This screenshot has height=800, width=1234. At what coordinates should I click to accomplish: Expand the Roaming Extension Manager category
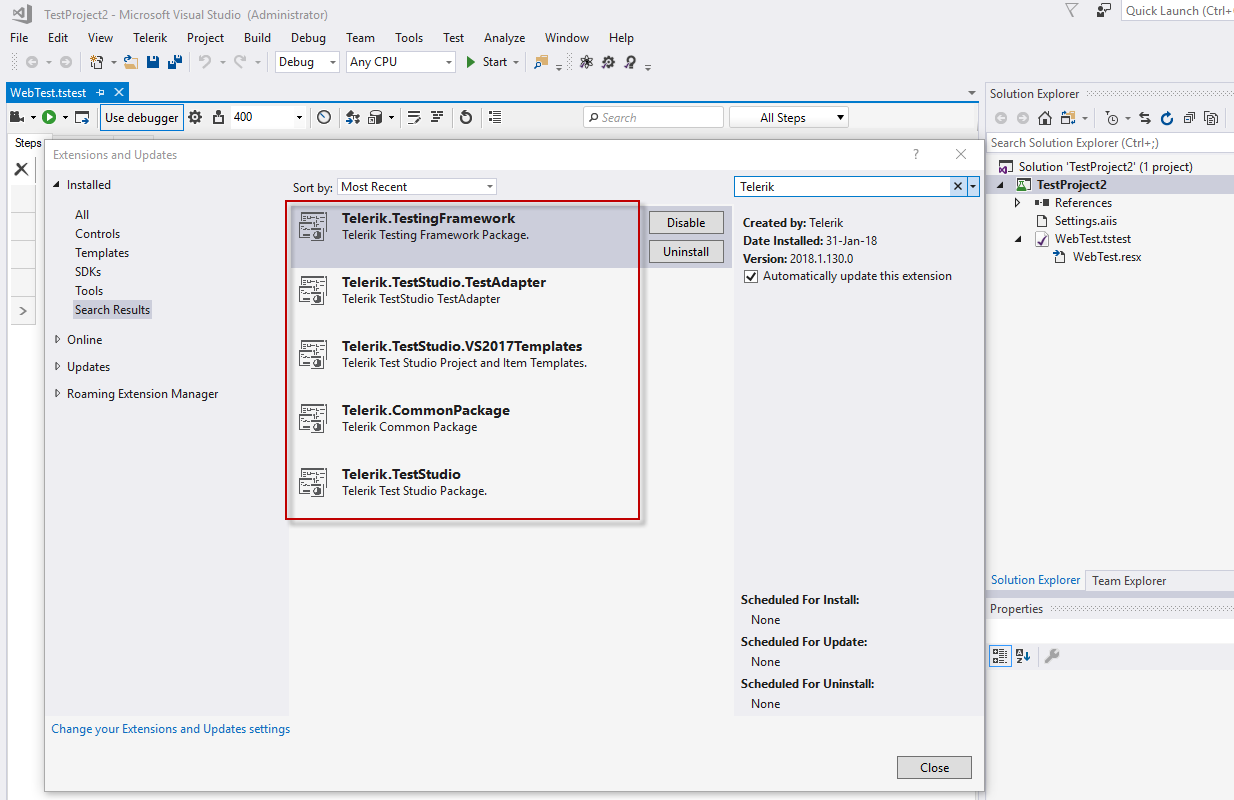coord(57,394)
